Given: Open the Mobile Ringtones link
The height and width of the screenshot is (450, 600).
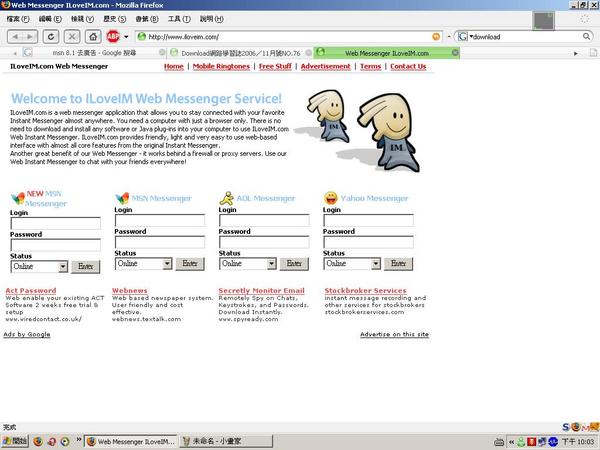Looking at the screenshot, I should tap(221, 67).
